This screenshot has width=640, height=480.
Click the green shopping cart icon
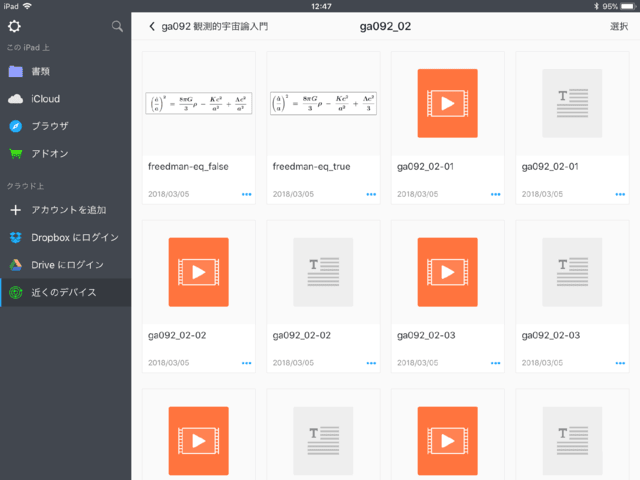point(16,154)
